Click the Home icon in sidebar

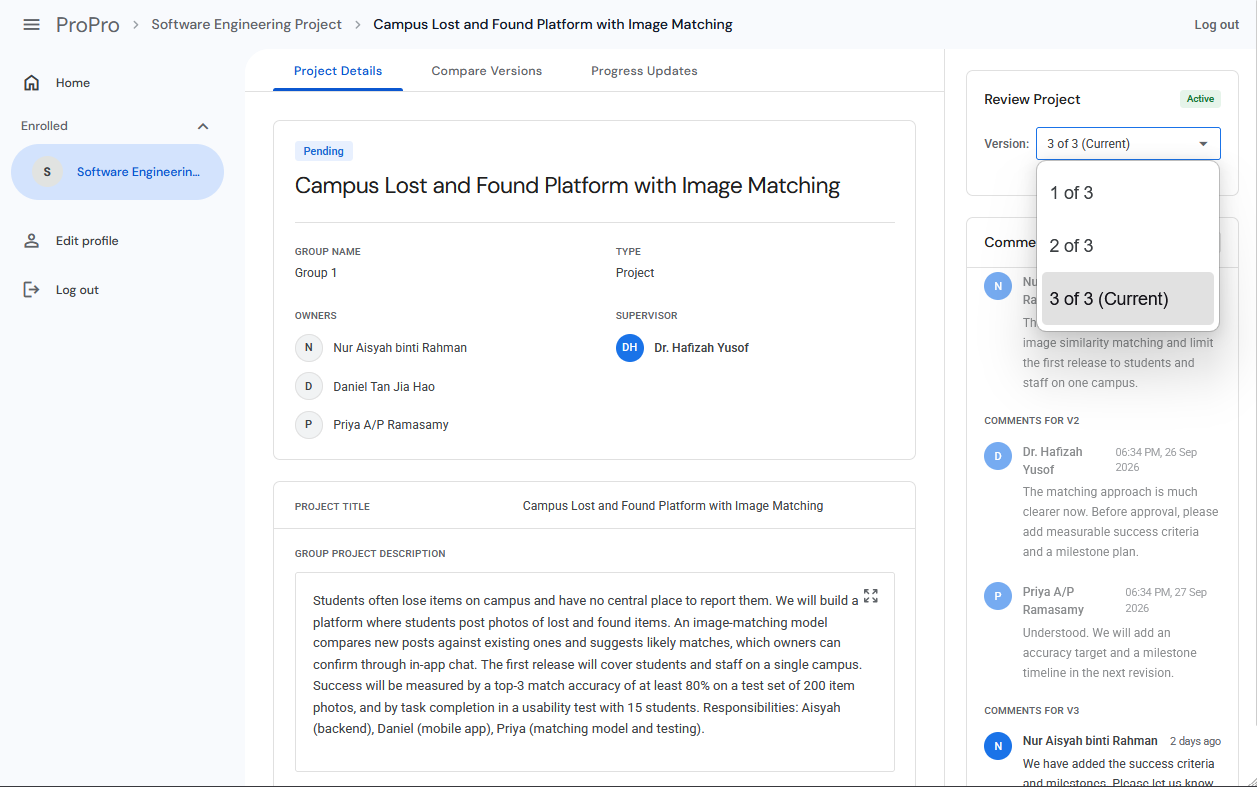coord(32,83)
